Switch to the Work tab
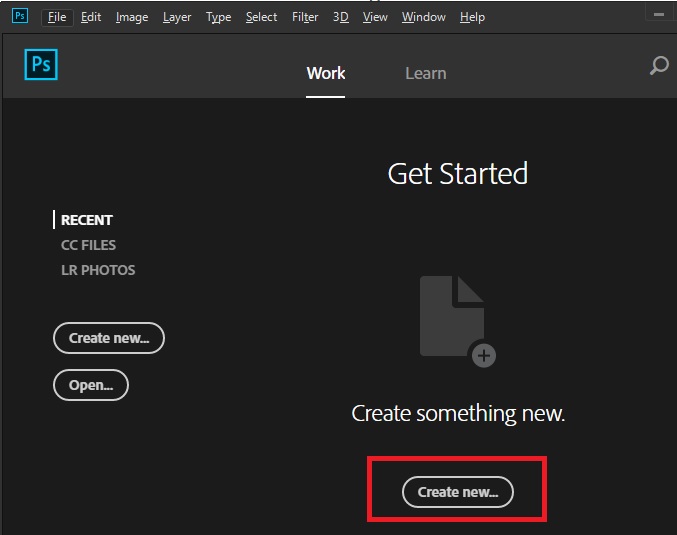677x535 pixels. tap(326, 73)
